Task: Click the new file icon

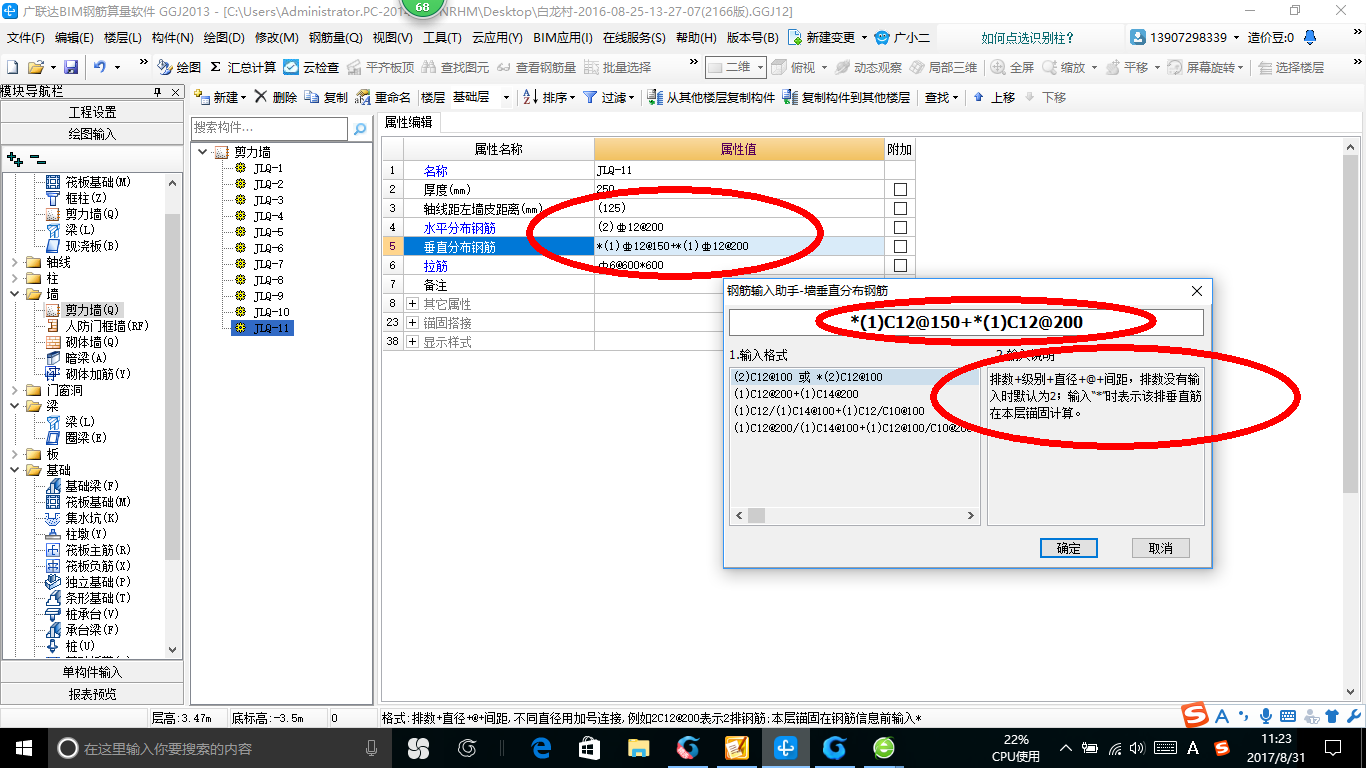Action: (12, 67)
